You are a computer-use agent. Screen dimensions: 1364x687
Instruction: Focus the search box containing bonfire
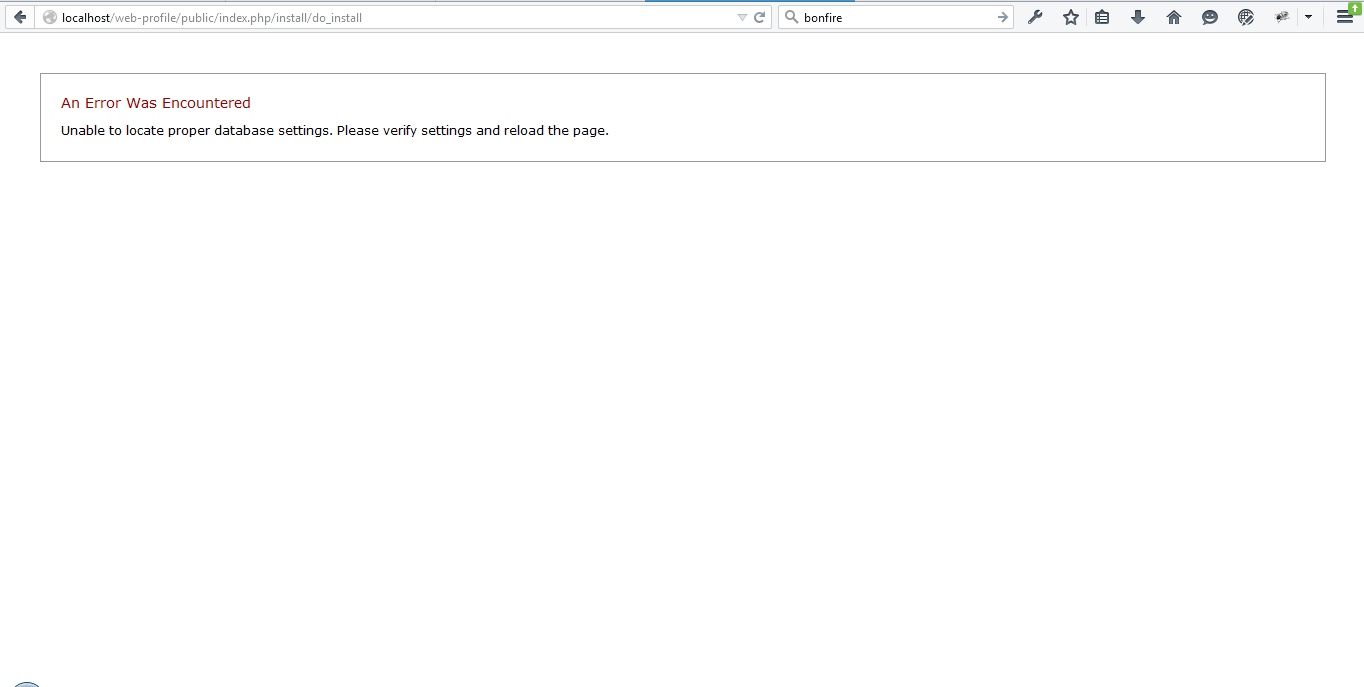coord(896,17)
